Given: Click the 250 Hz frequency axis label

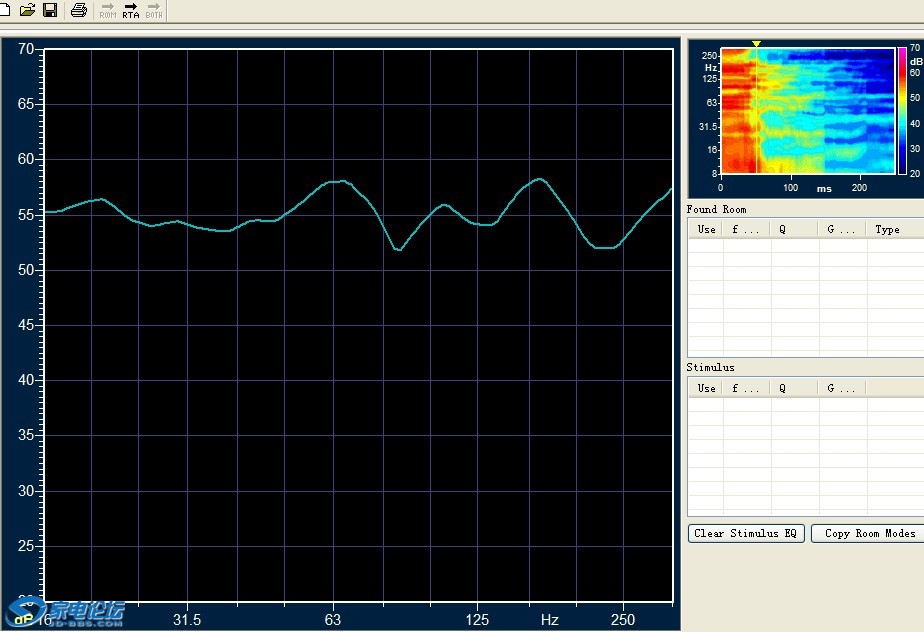Looking at the screenshot, I should [622, 620].
